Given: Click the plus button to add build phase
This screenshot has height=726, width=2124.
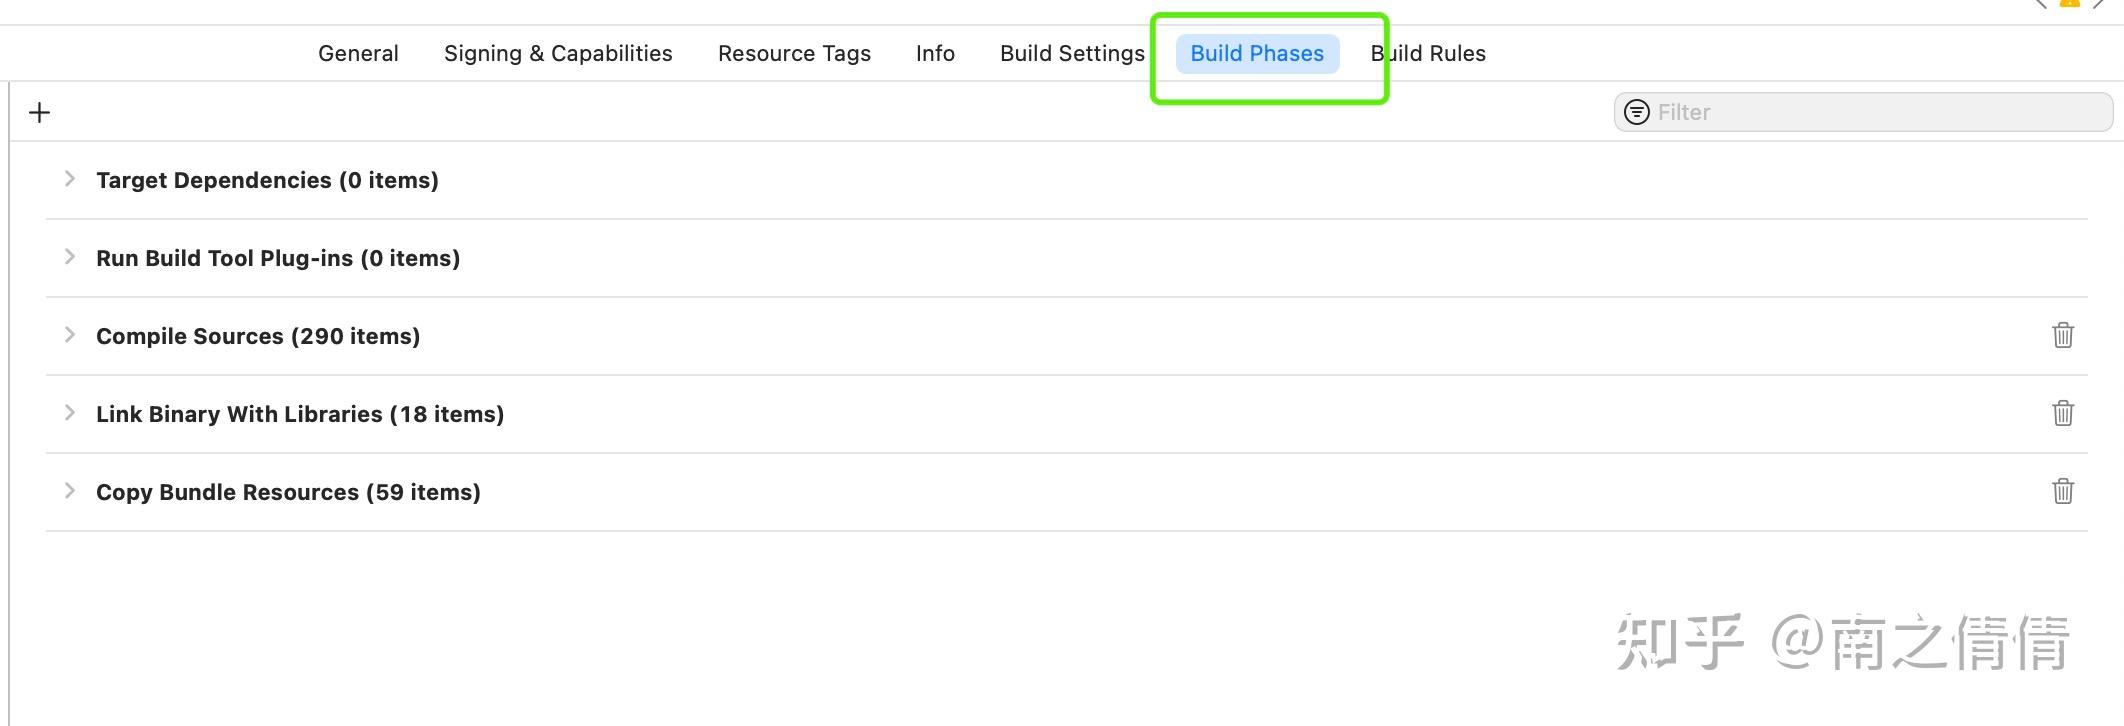Looking at the screenshot, I should [39, 113].
